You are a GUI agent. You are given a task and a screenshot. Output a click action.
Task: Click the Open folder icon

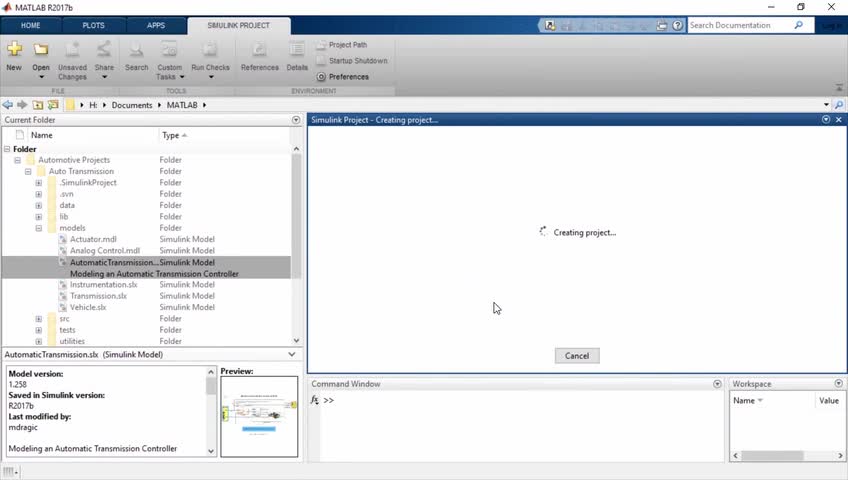[x=41, y=49]
